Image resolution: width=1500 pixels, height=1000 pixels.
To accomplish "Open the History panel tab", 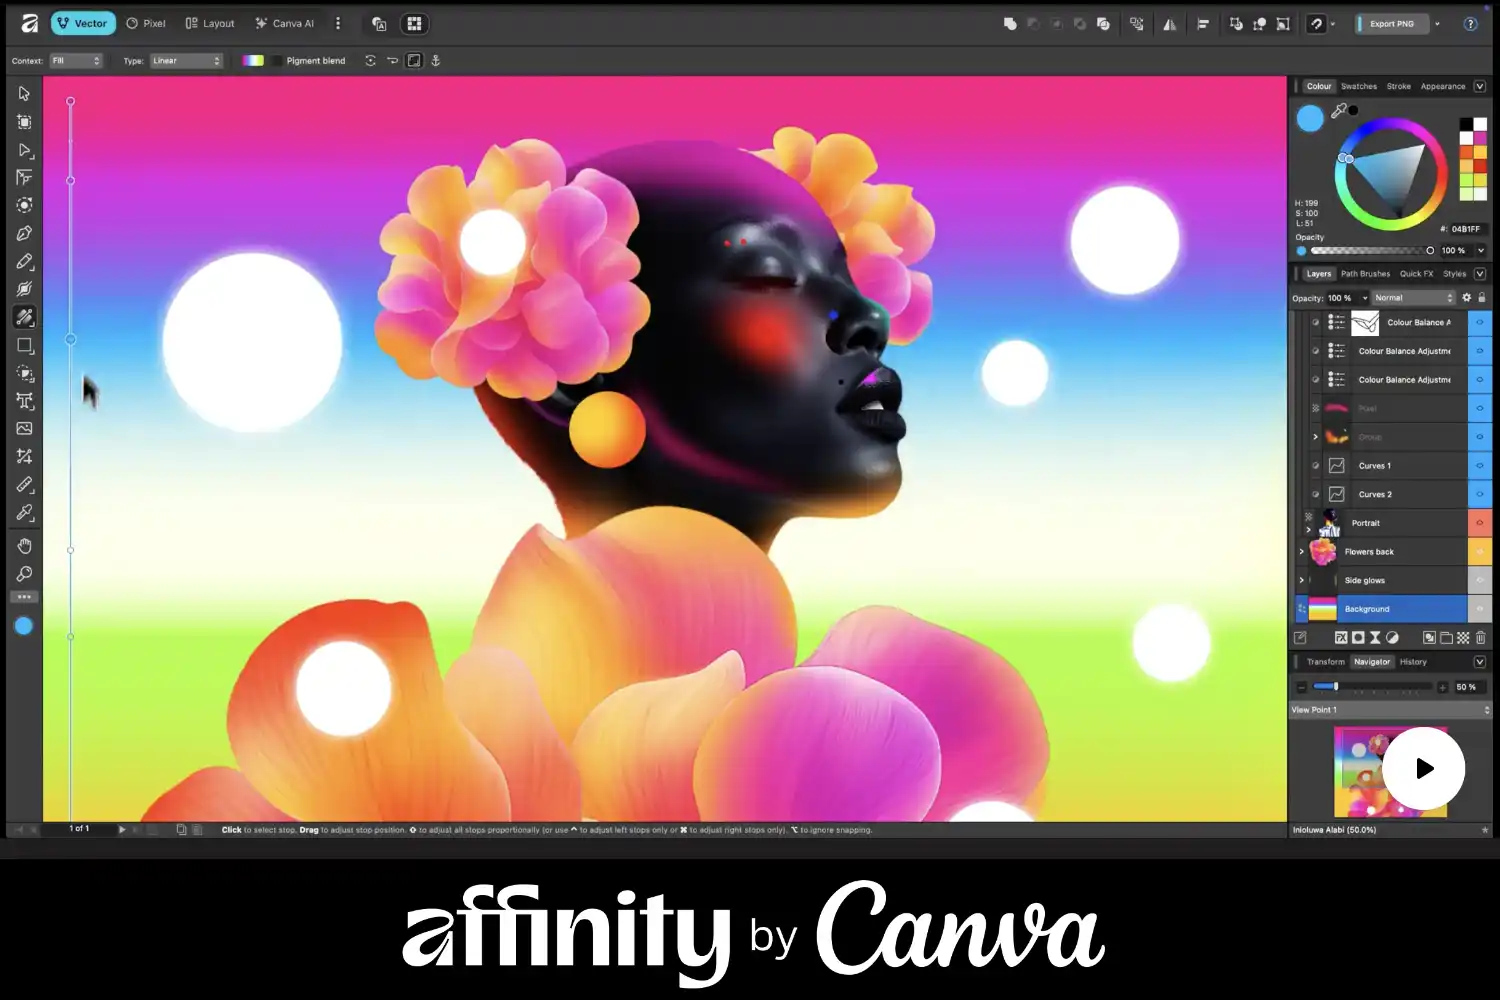I will pyautogui.click(x=1412, y=662).
